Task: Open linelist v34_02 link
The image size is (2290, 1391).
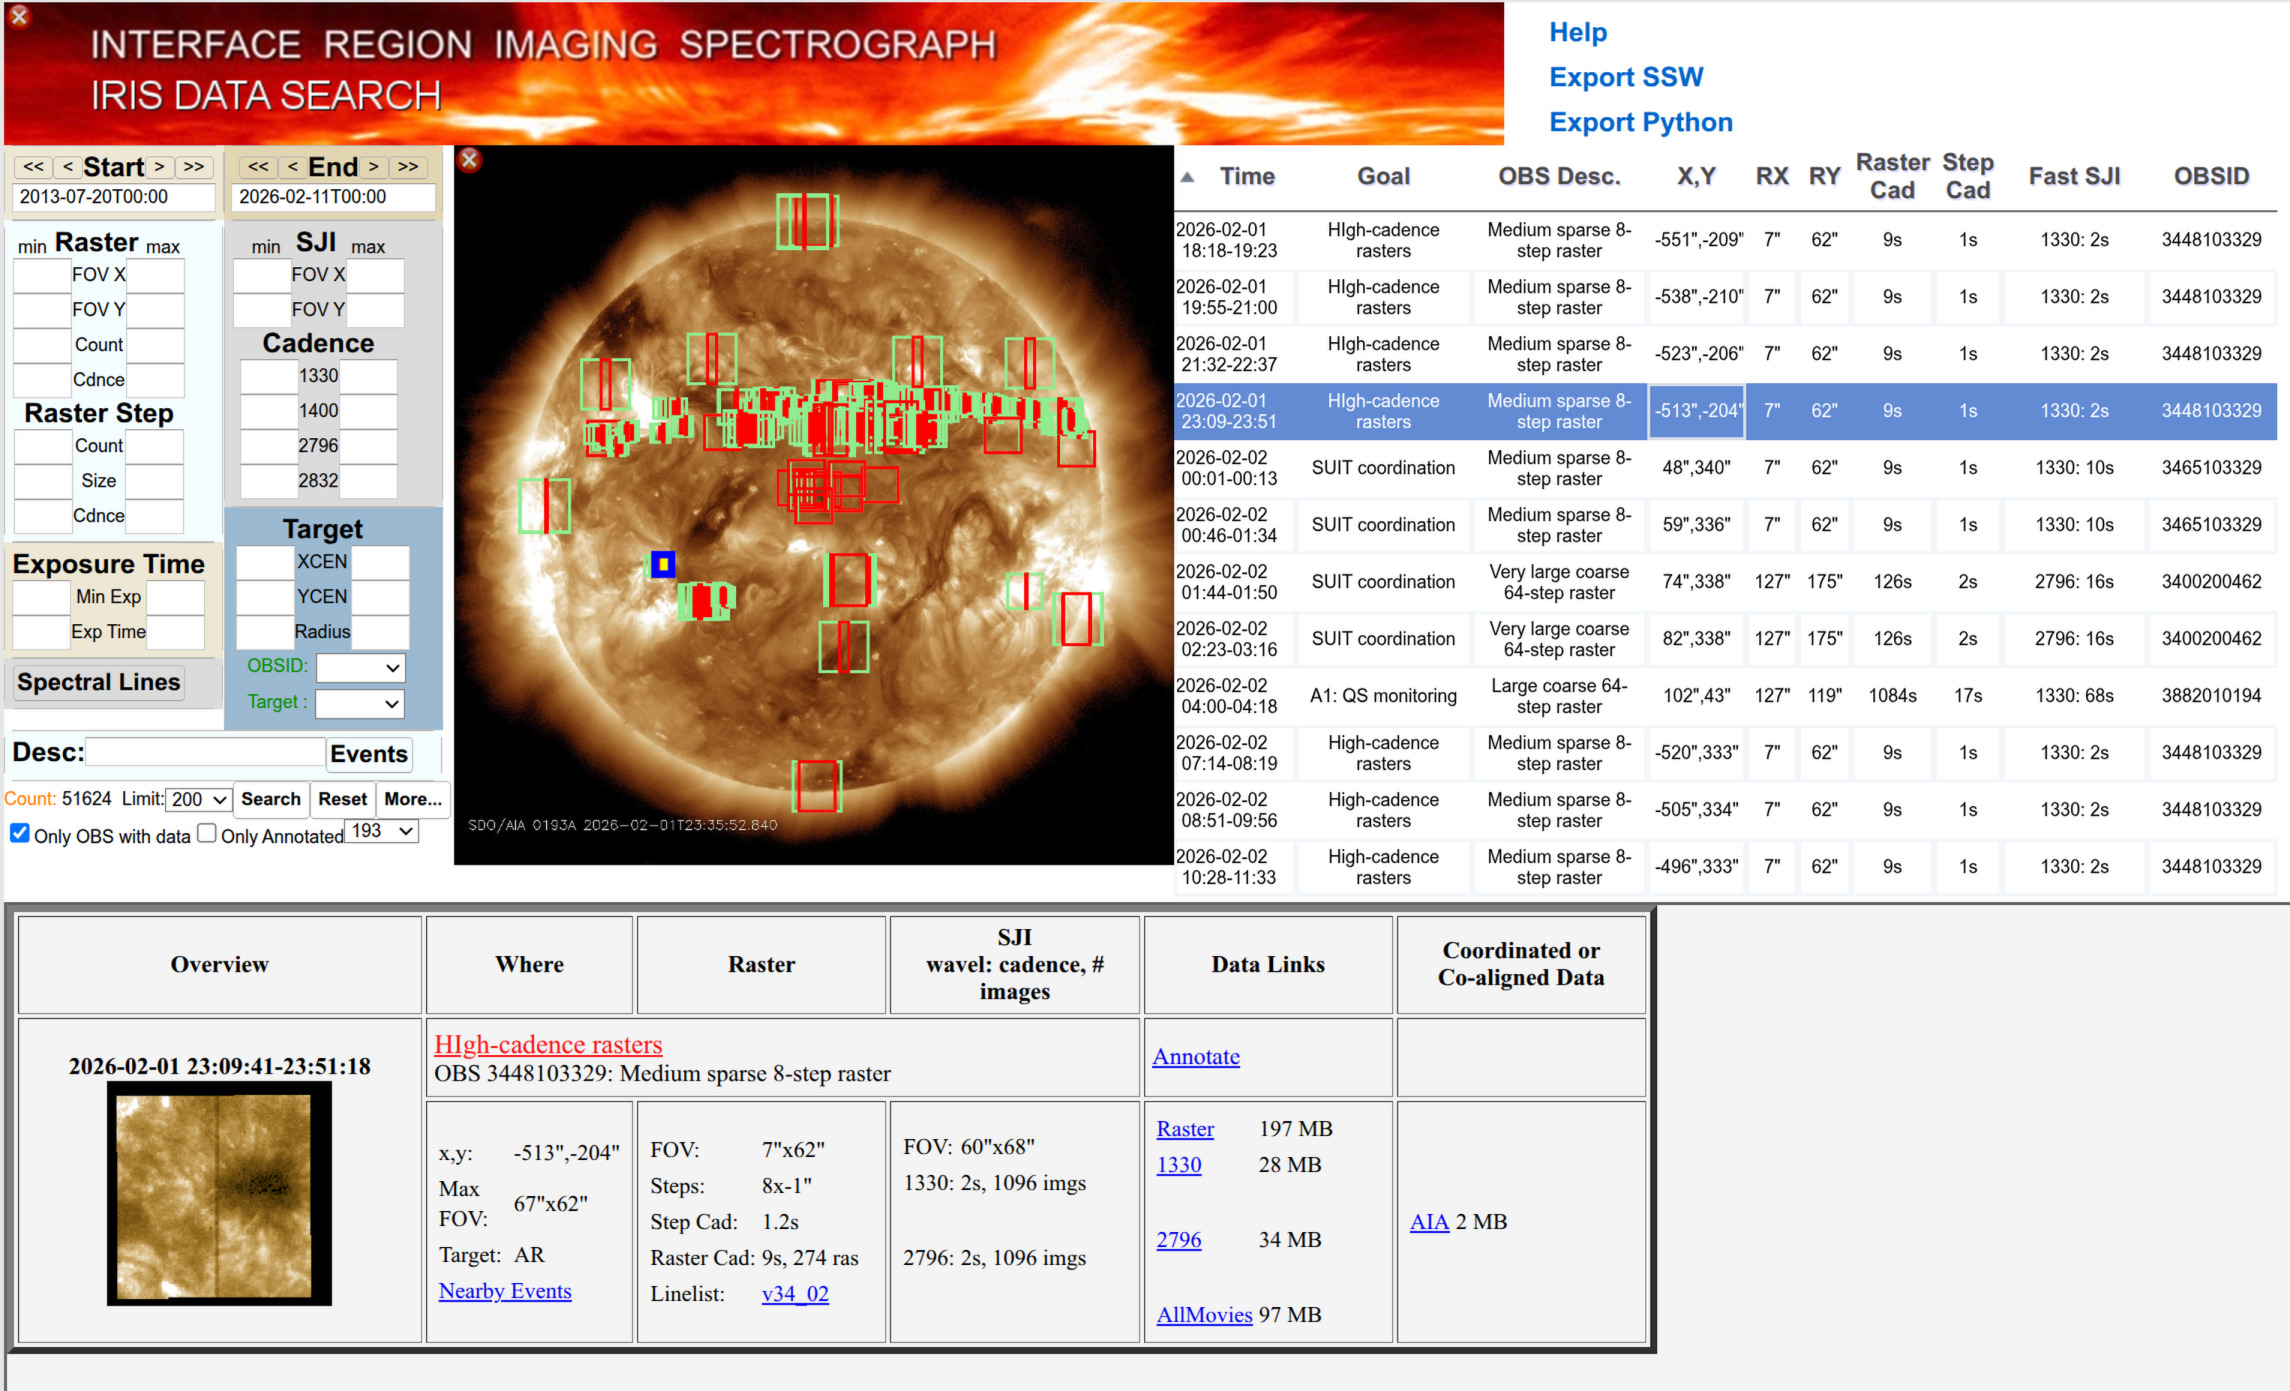Action: coord(795,1294)
